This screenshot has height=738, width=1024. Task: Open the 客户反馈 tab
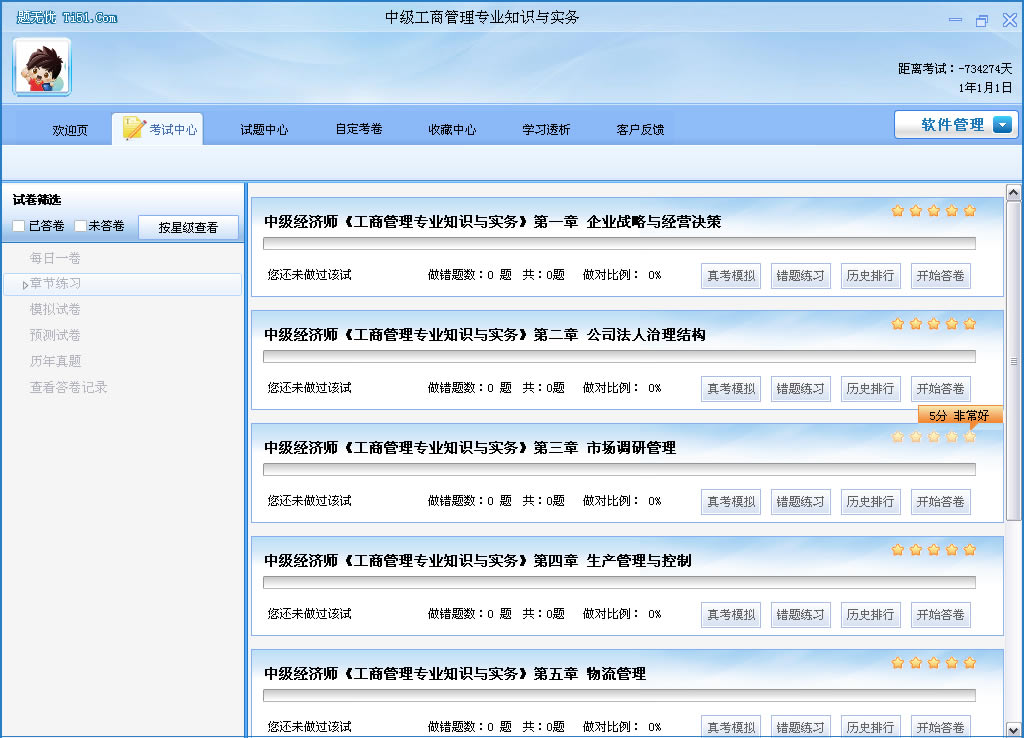640,130
